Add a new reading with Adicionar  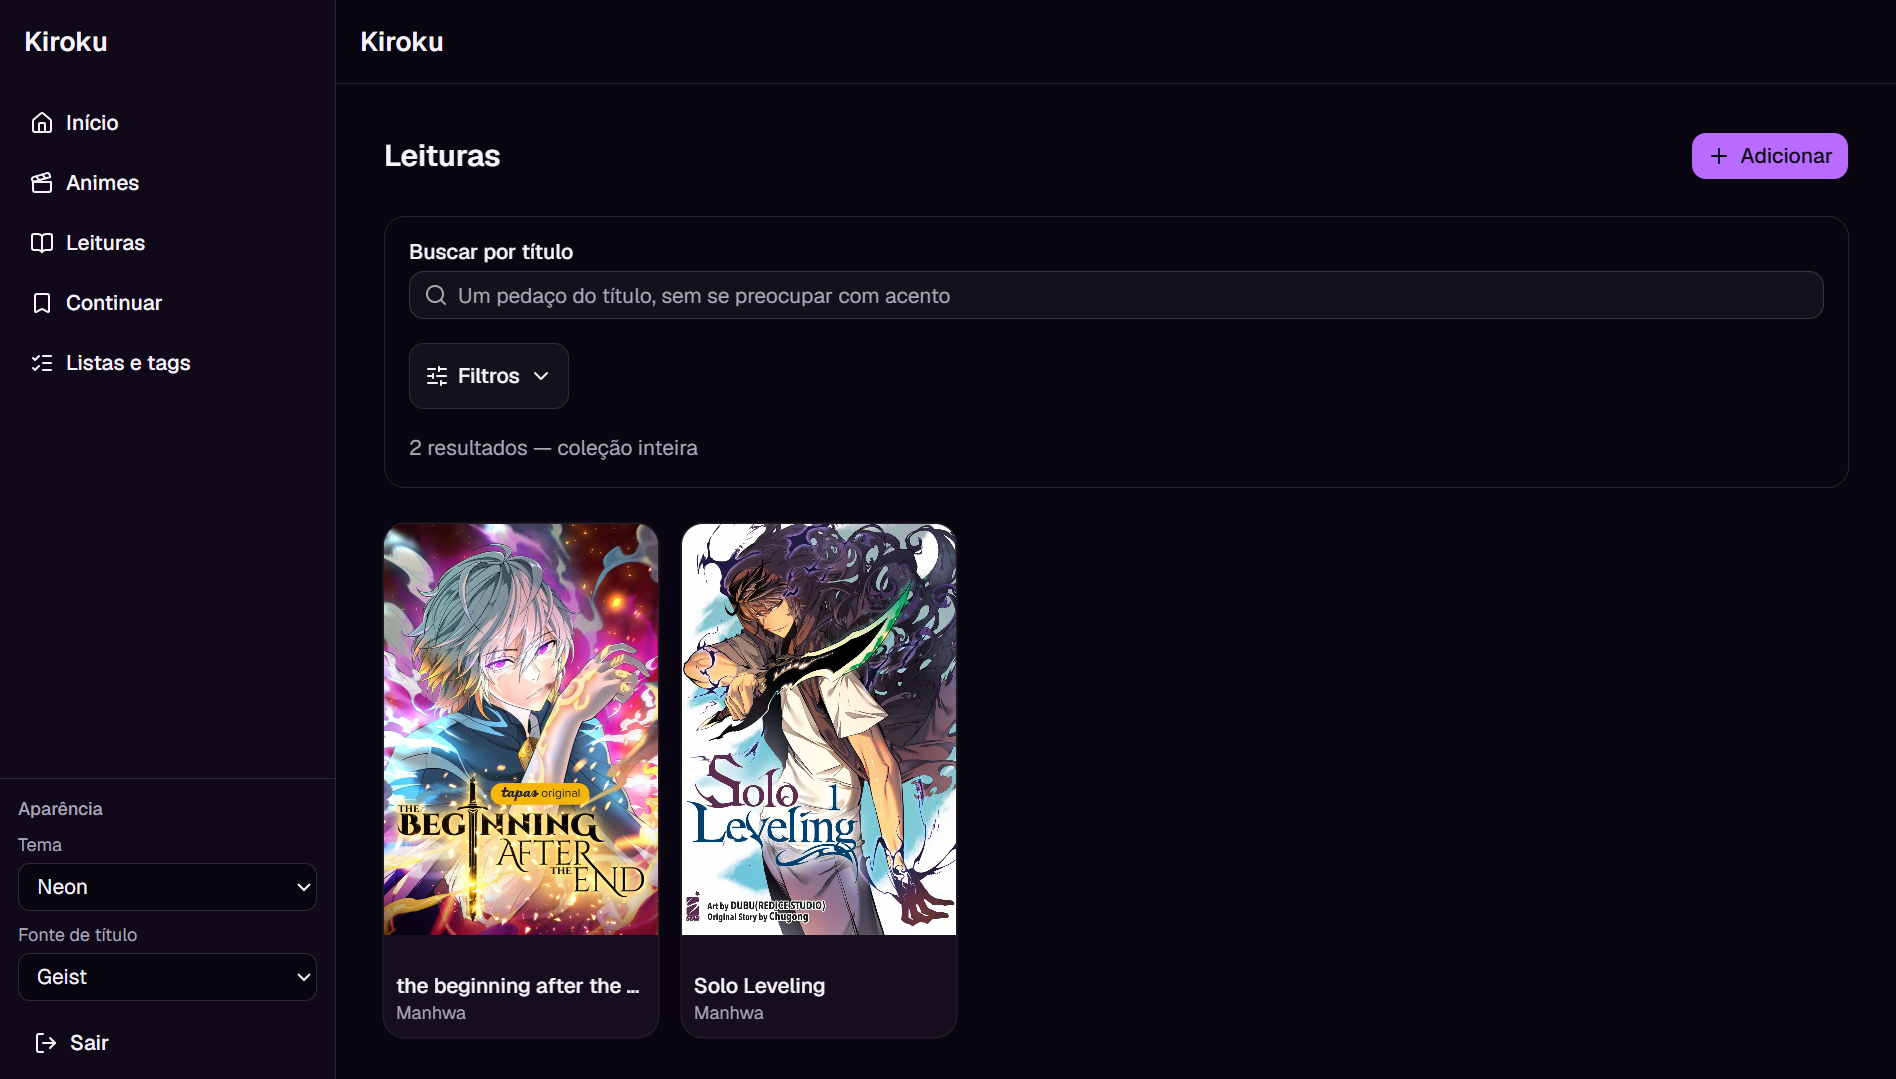click(1769, 156)
